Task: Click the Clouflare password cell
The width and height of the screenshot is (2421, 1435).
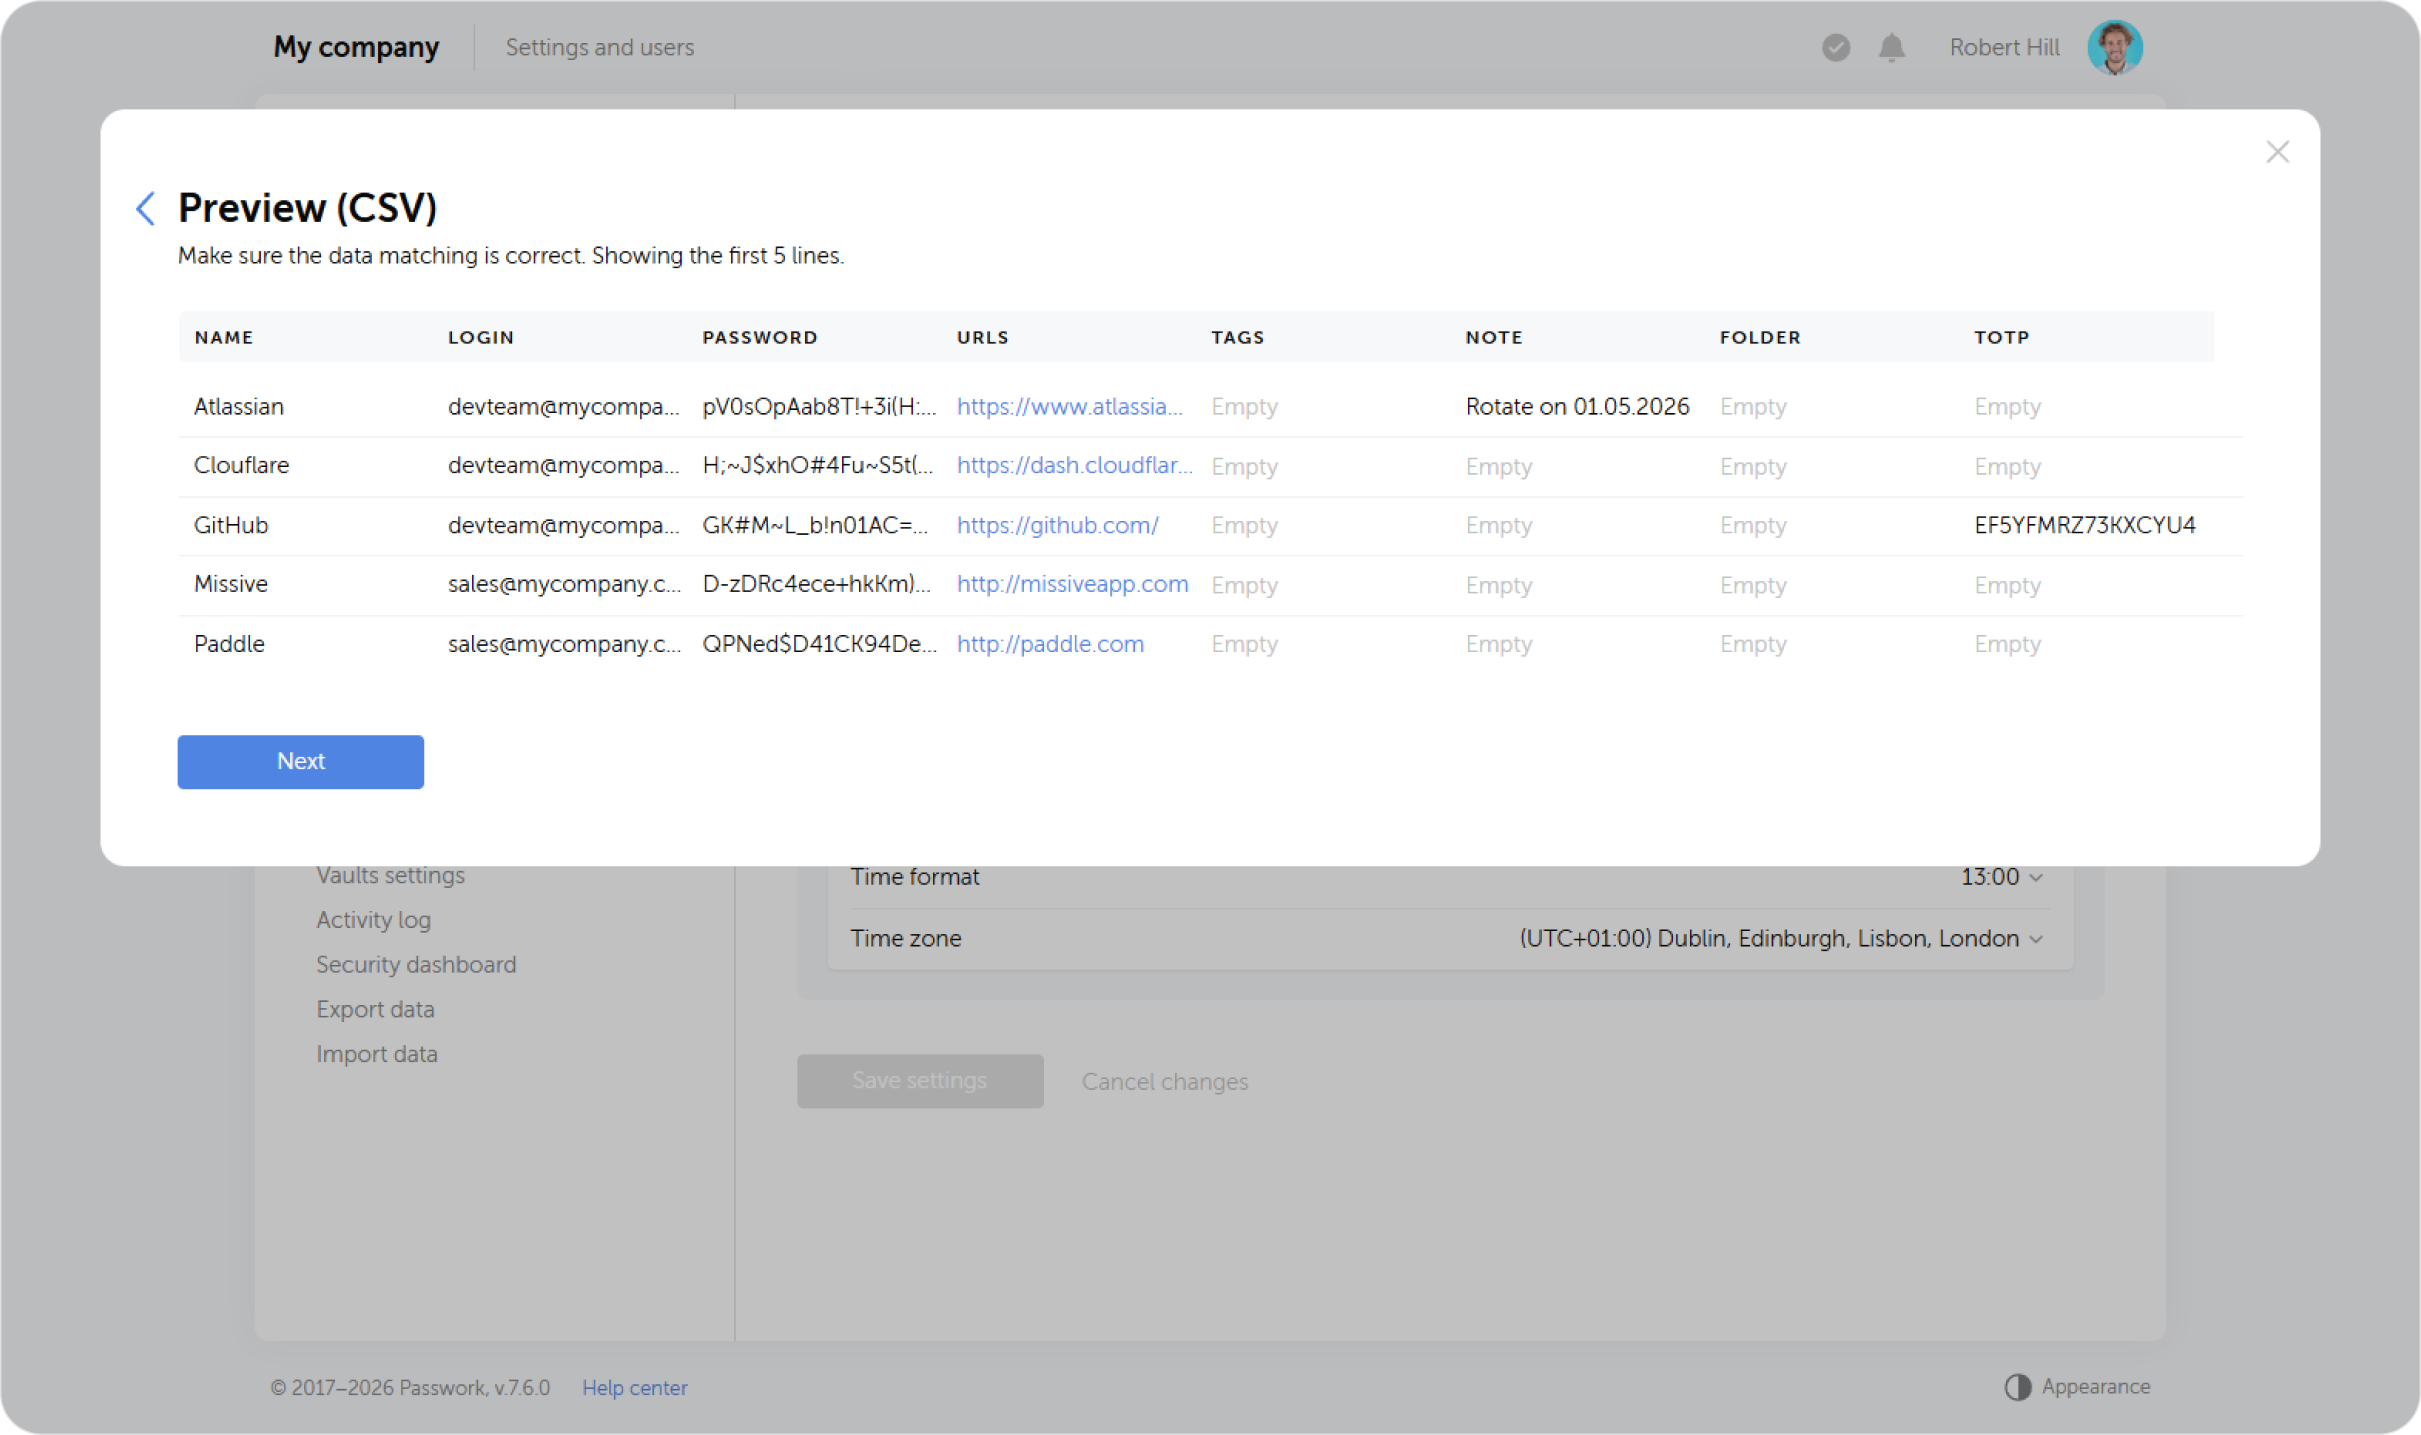Action: point(817,465)
